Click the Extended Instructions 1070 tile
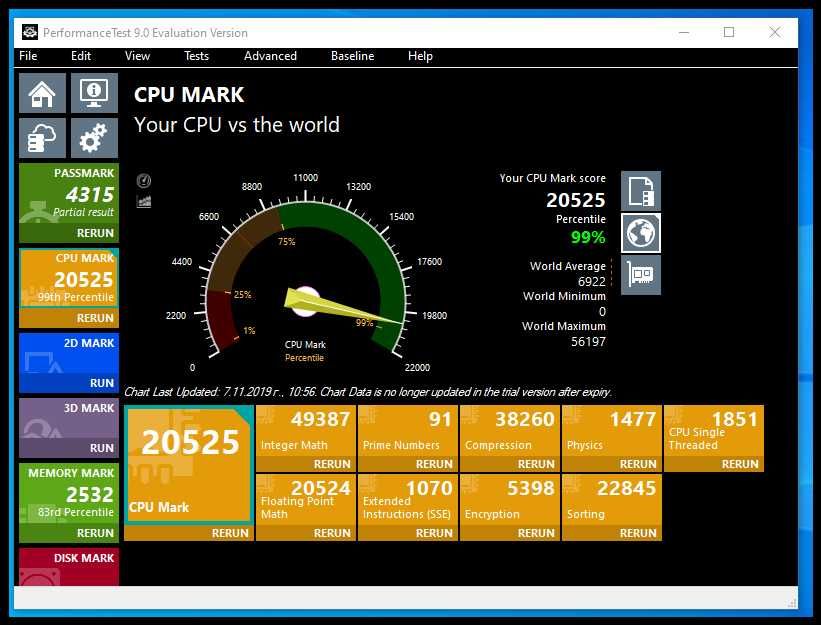Image resolution: width=821 pixels, height=625 pixels. 408,500
